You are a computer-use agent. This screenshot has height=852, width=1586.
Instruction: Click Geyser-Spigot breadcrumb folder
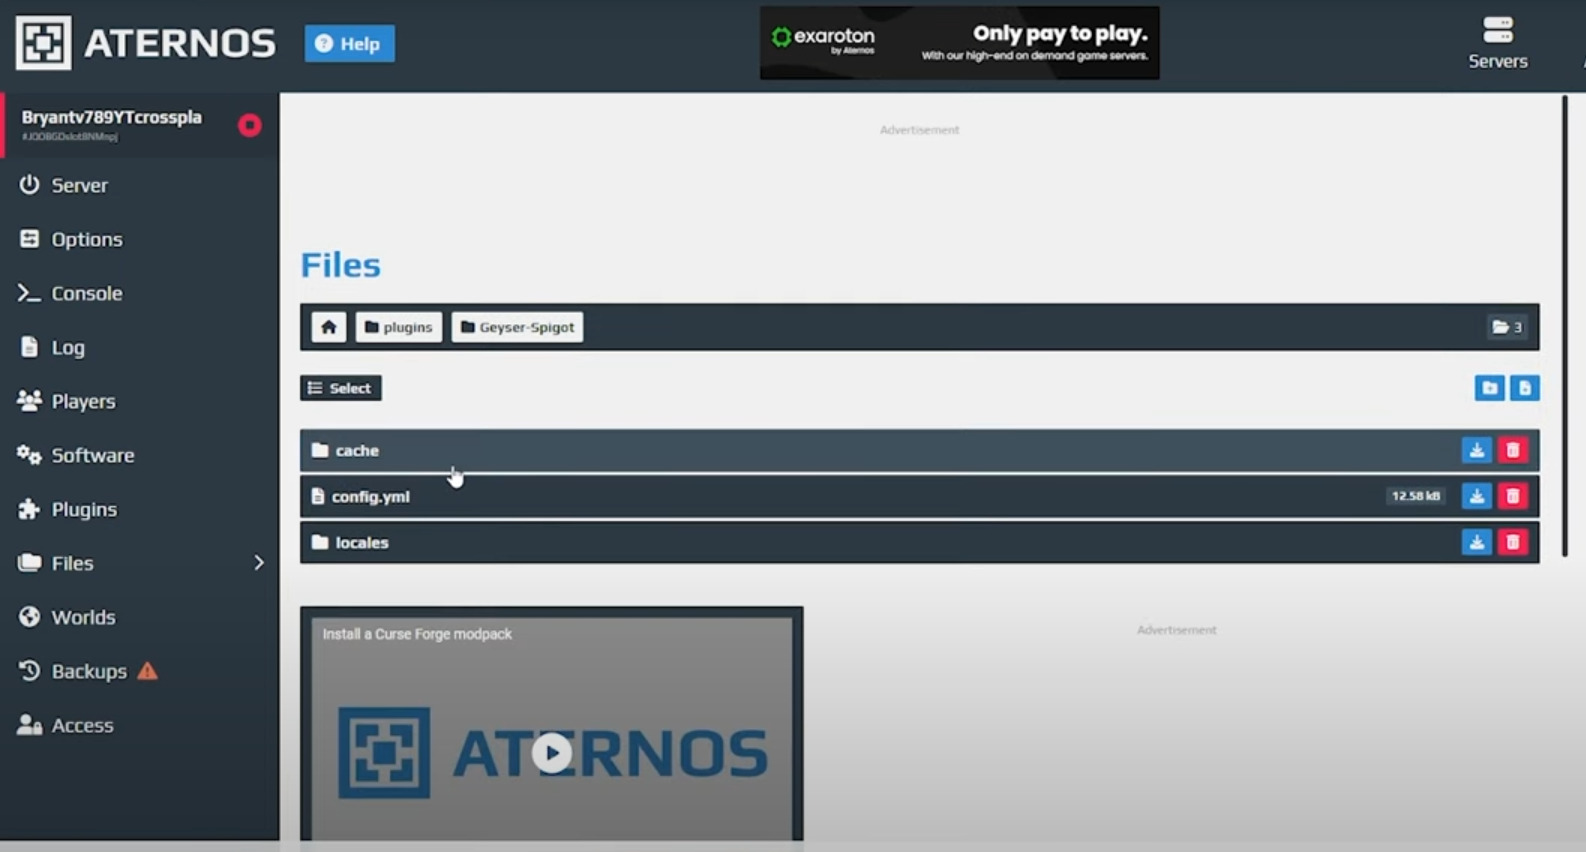pos(517,327)
